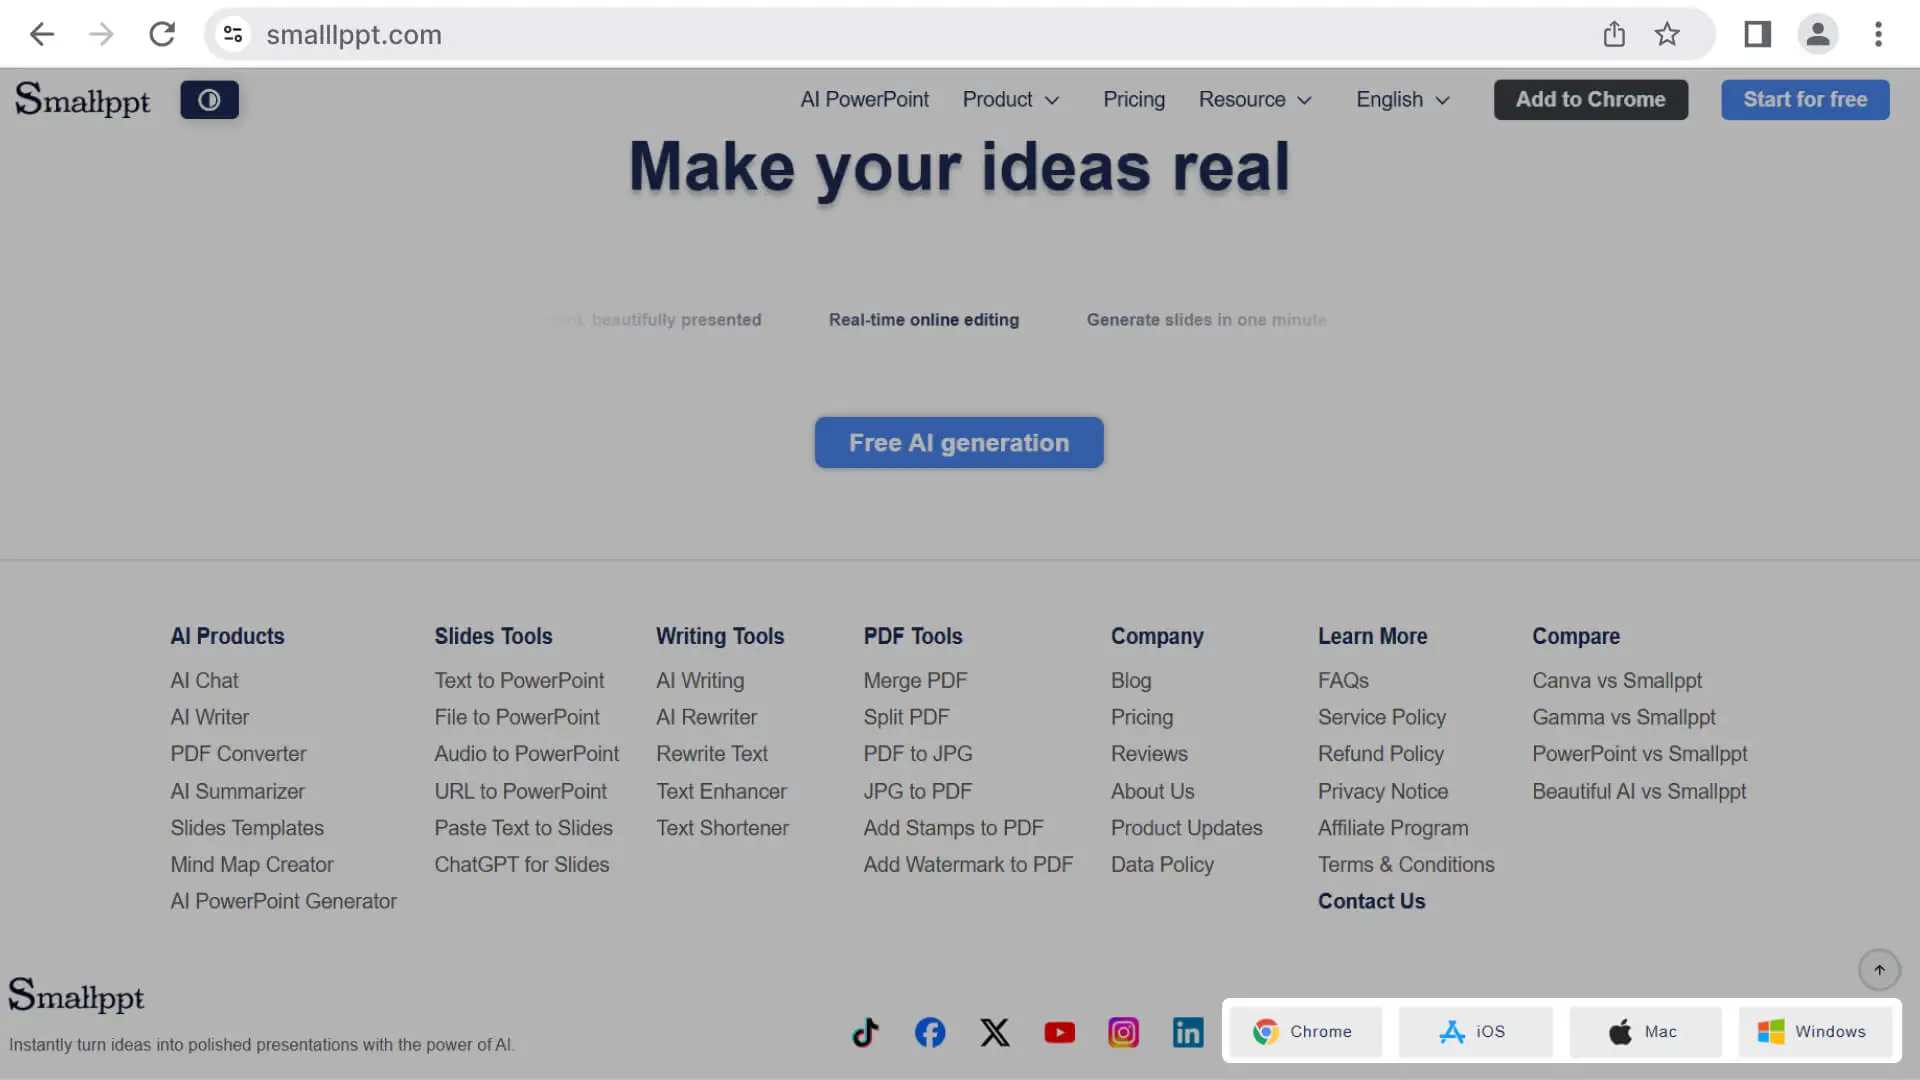Click the Mac download button

(1645, 1031)
